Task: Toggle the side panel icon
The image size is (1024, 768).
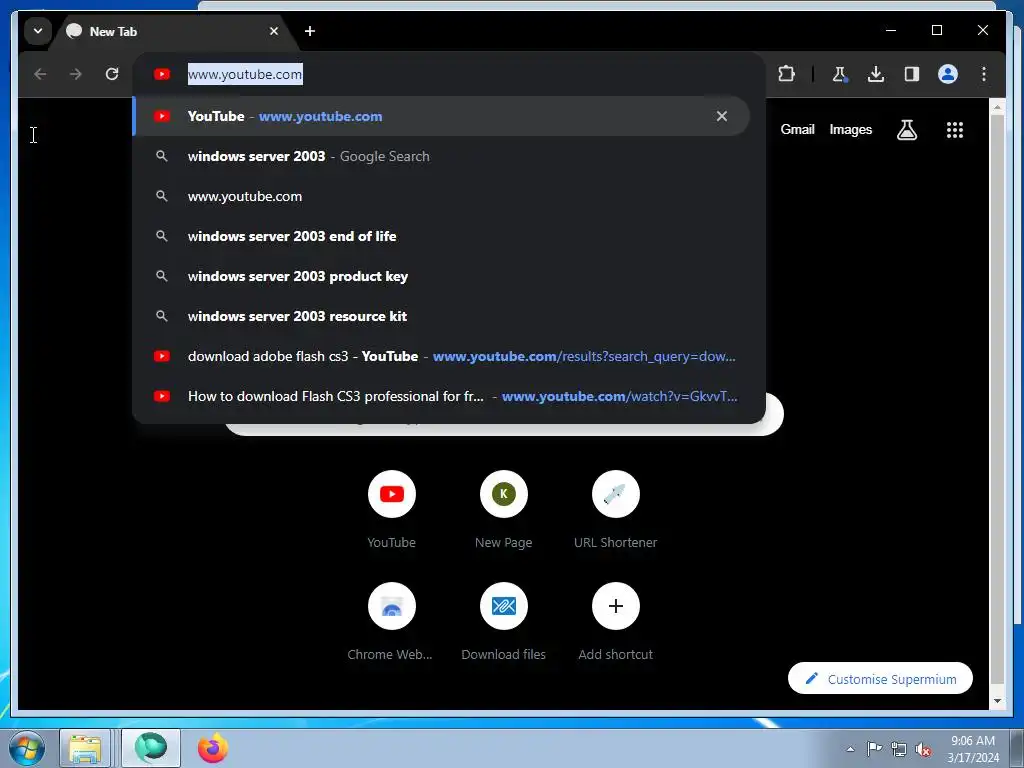Action: coord(912,74)
